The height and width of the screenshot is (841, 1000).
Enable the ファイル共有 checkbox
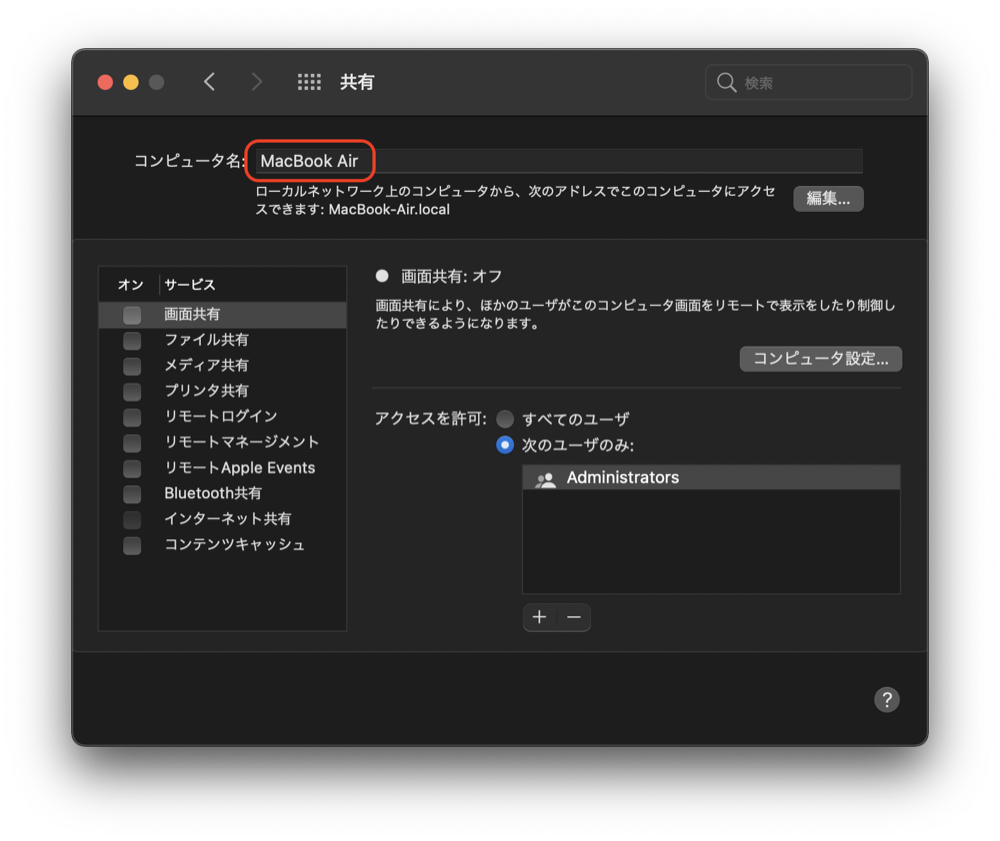click(x=132, y=340)
